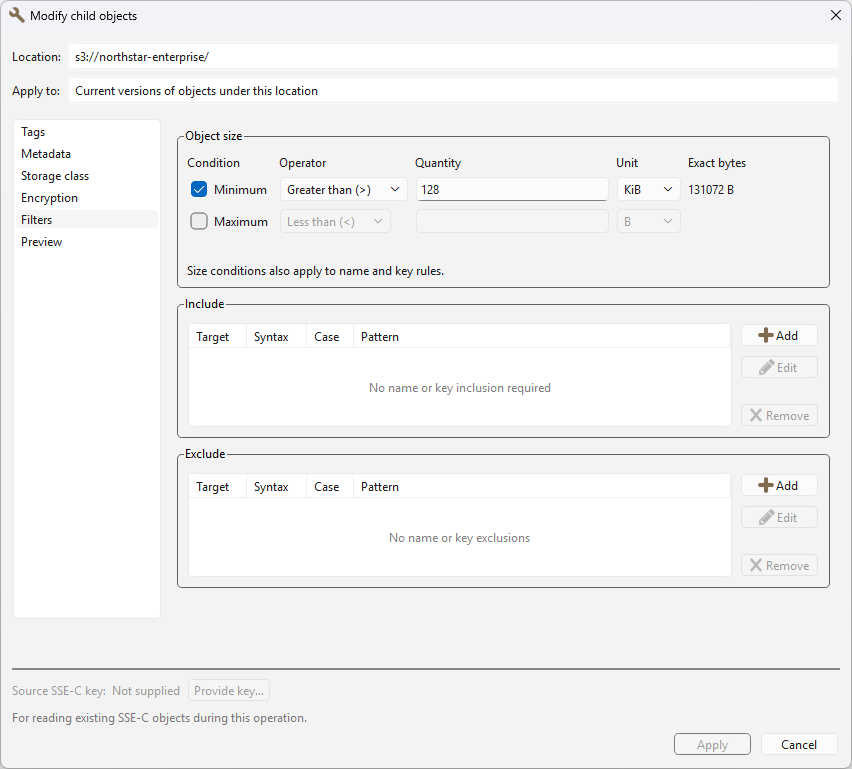Click the pencil icon in Exclude Edit
Image resolution: width=852 pixels, height=769 pixels.
click(x=767, y=518)
